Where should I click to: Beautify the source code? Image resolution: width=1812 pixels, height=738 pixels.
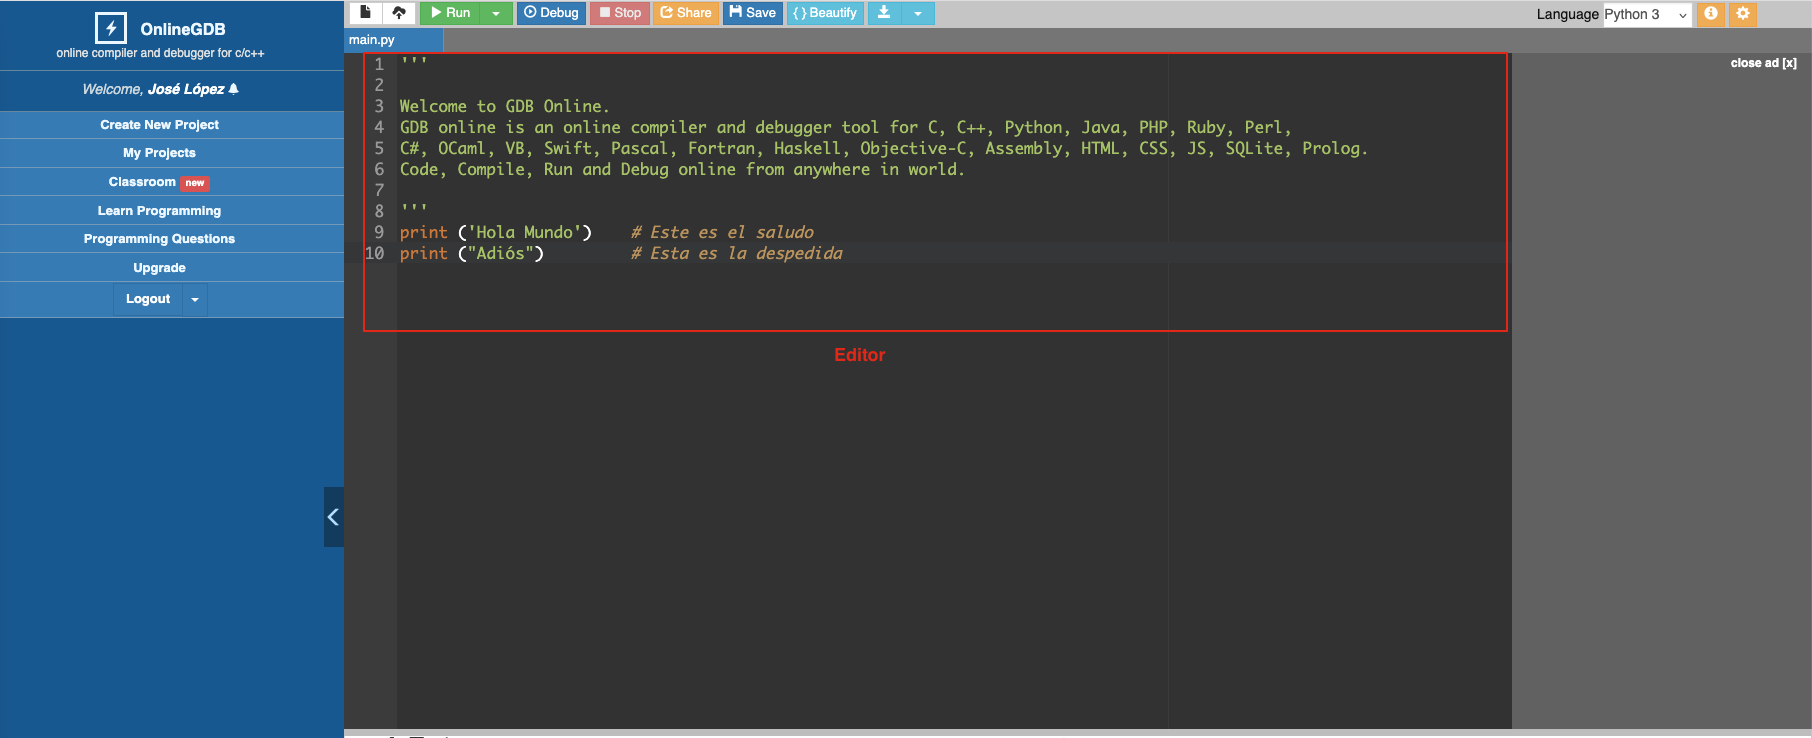pos(825,13)
